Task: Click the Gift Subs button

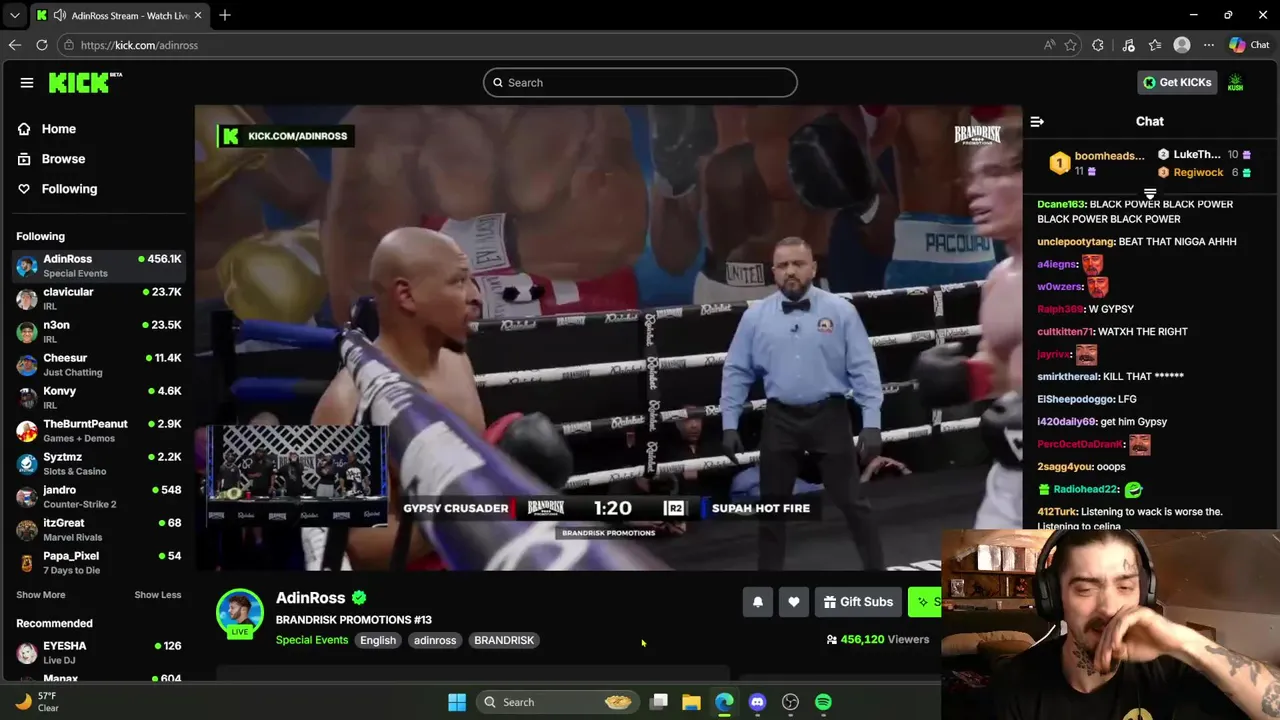Action: [858, 602]
